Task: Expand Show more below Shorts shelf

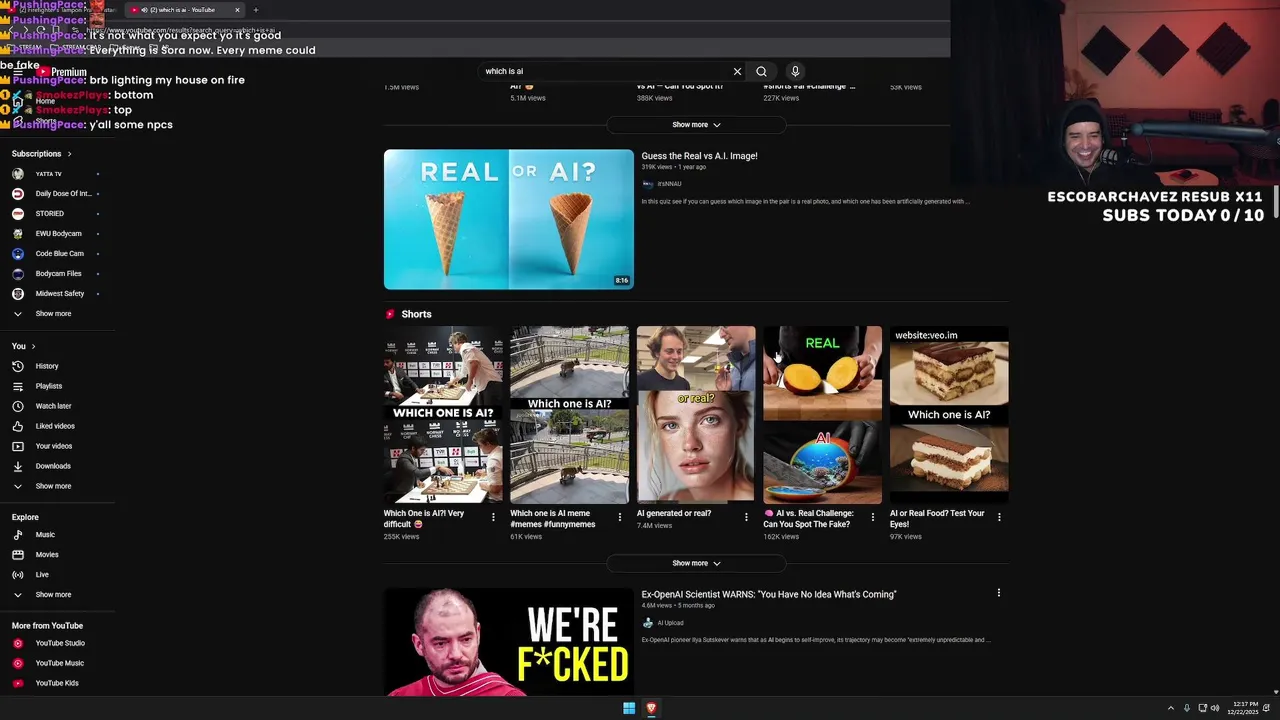Action: pos(696,563)
